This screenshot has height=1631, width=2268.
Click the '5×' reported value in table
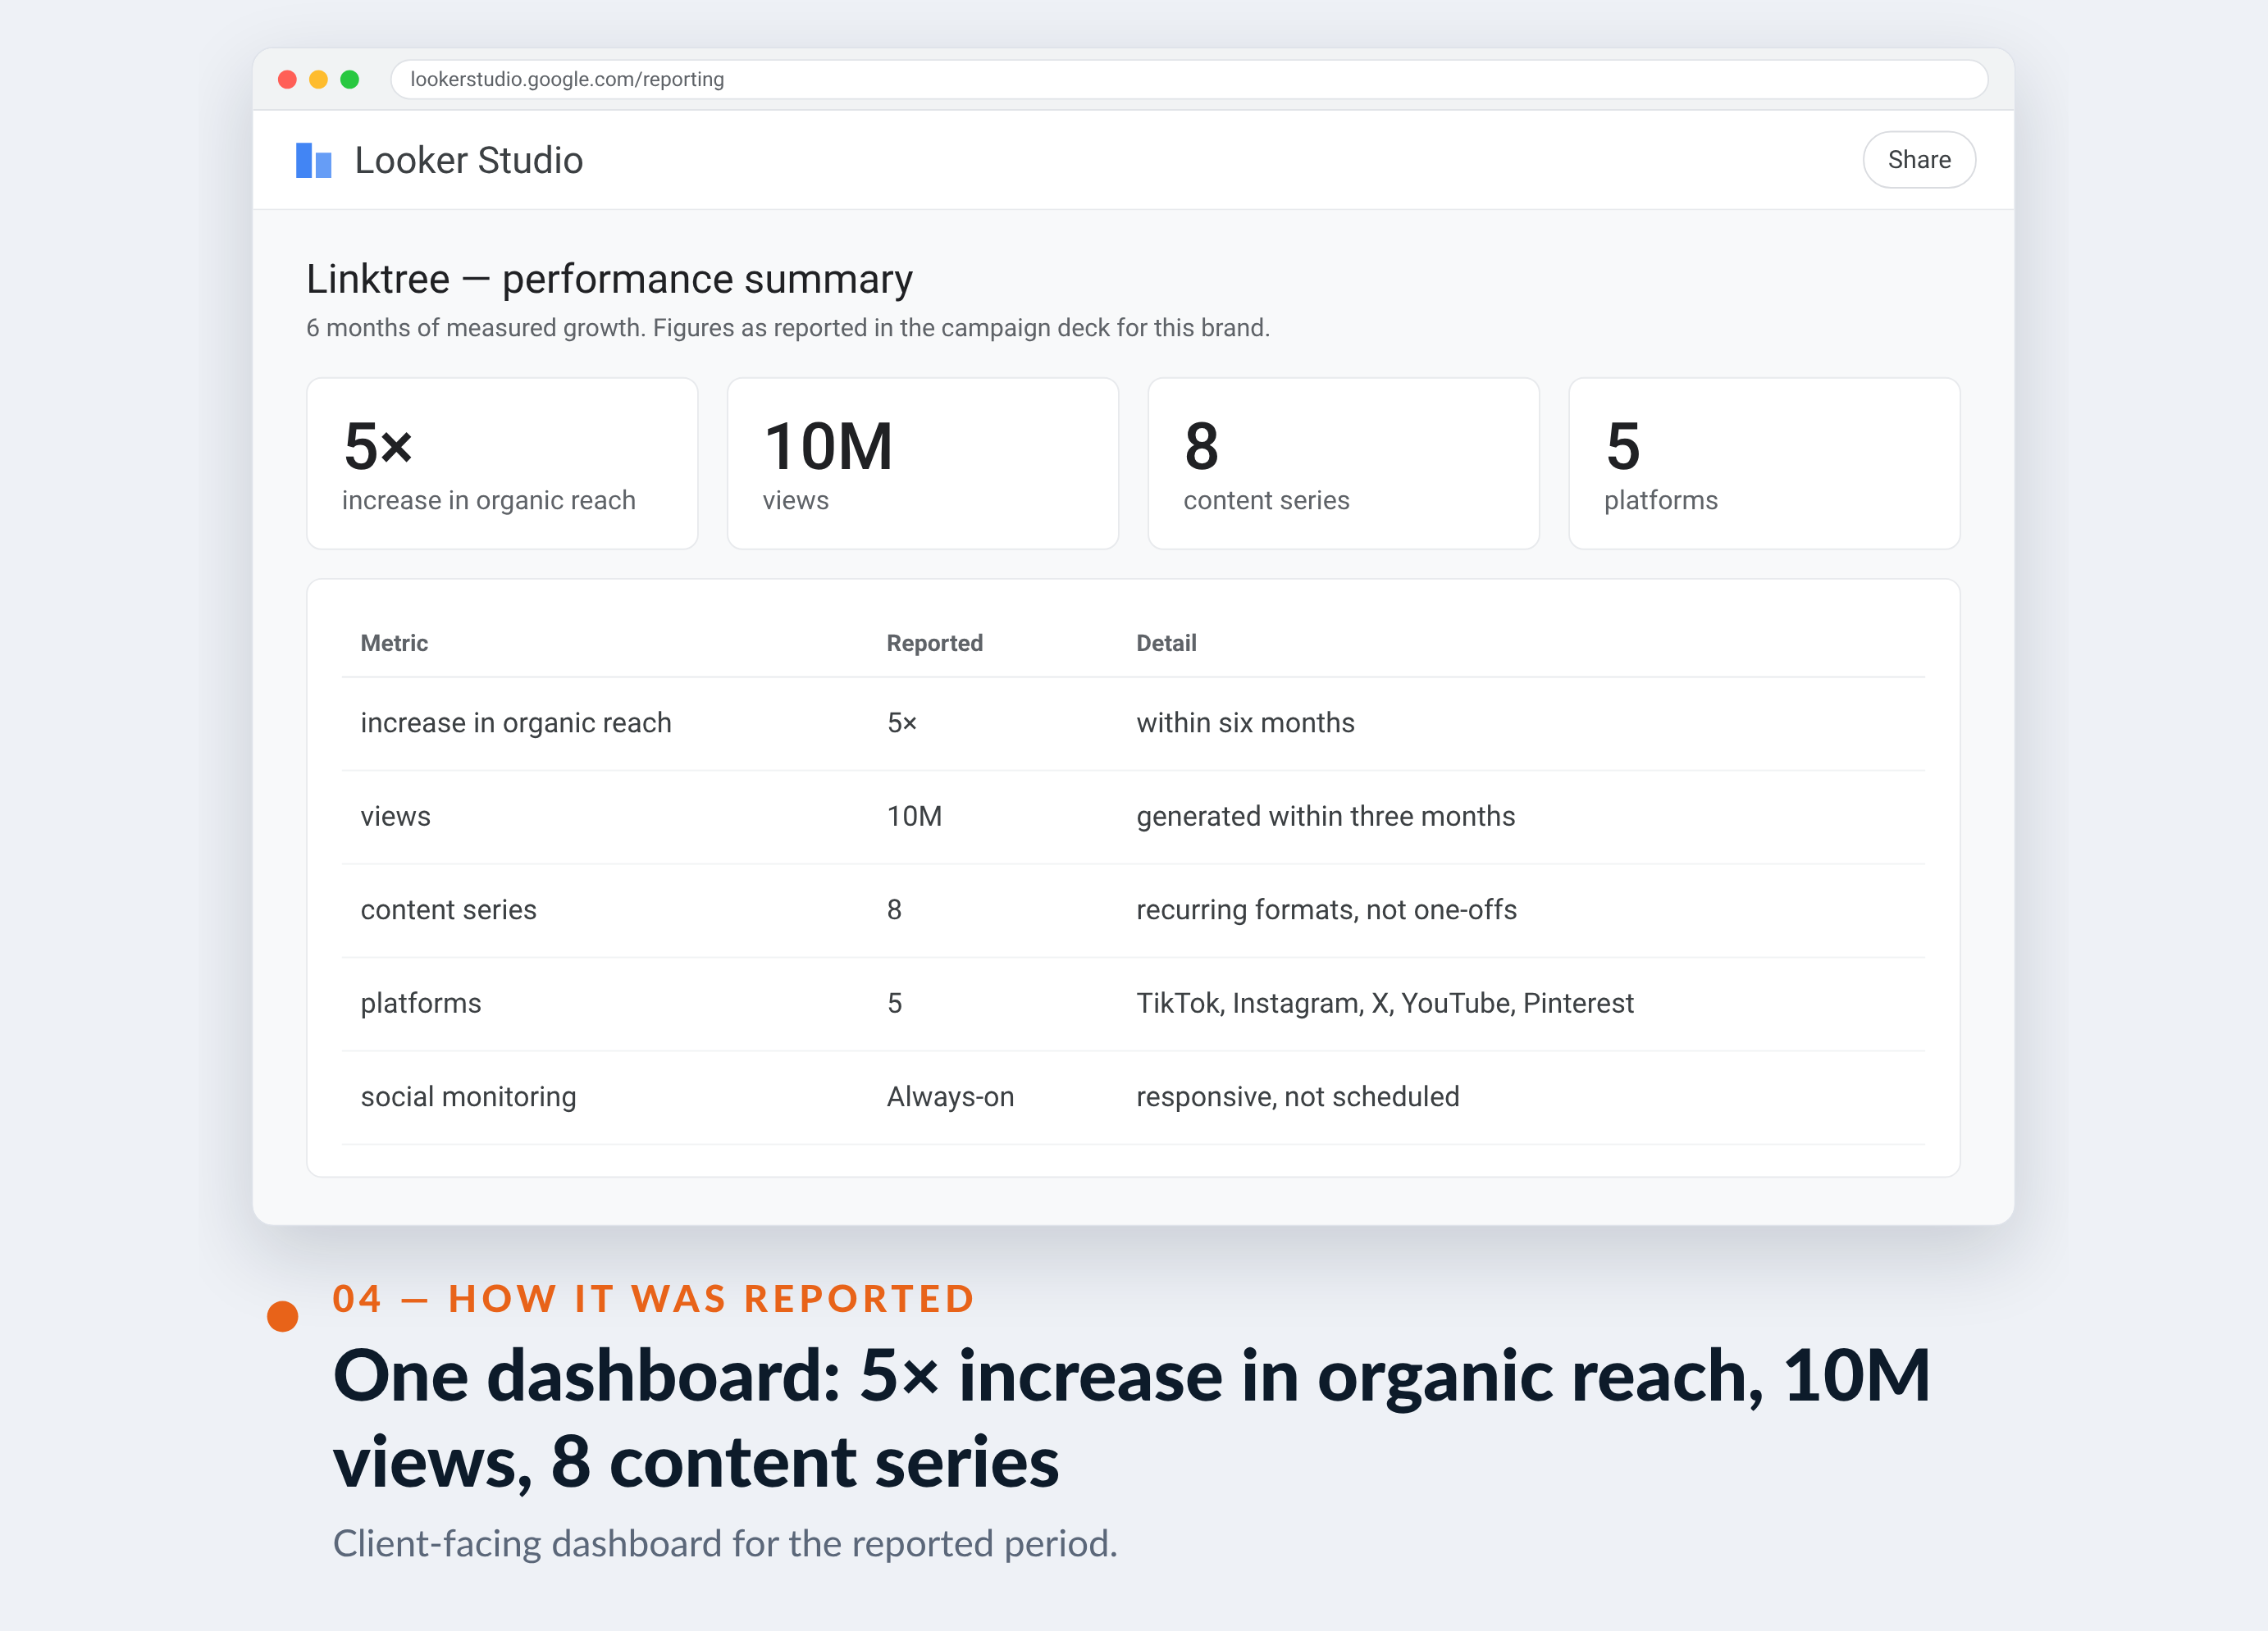pos(901,723)
